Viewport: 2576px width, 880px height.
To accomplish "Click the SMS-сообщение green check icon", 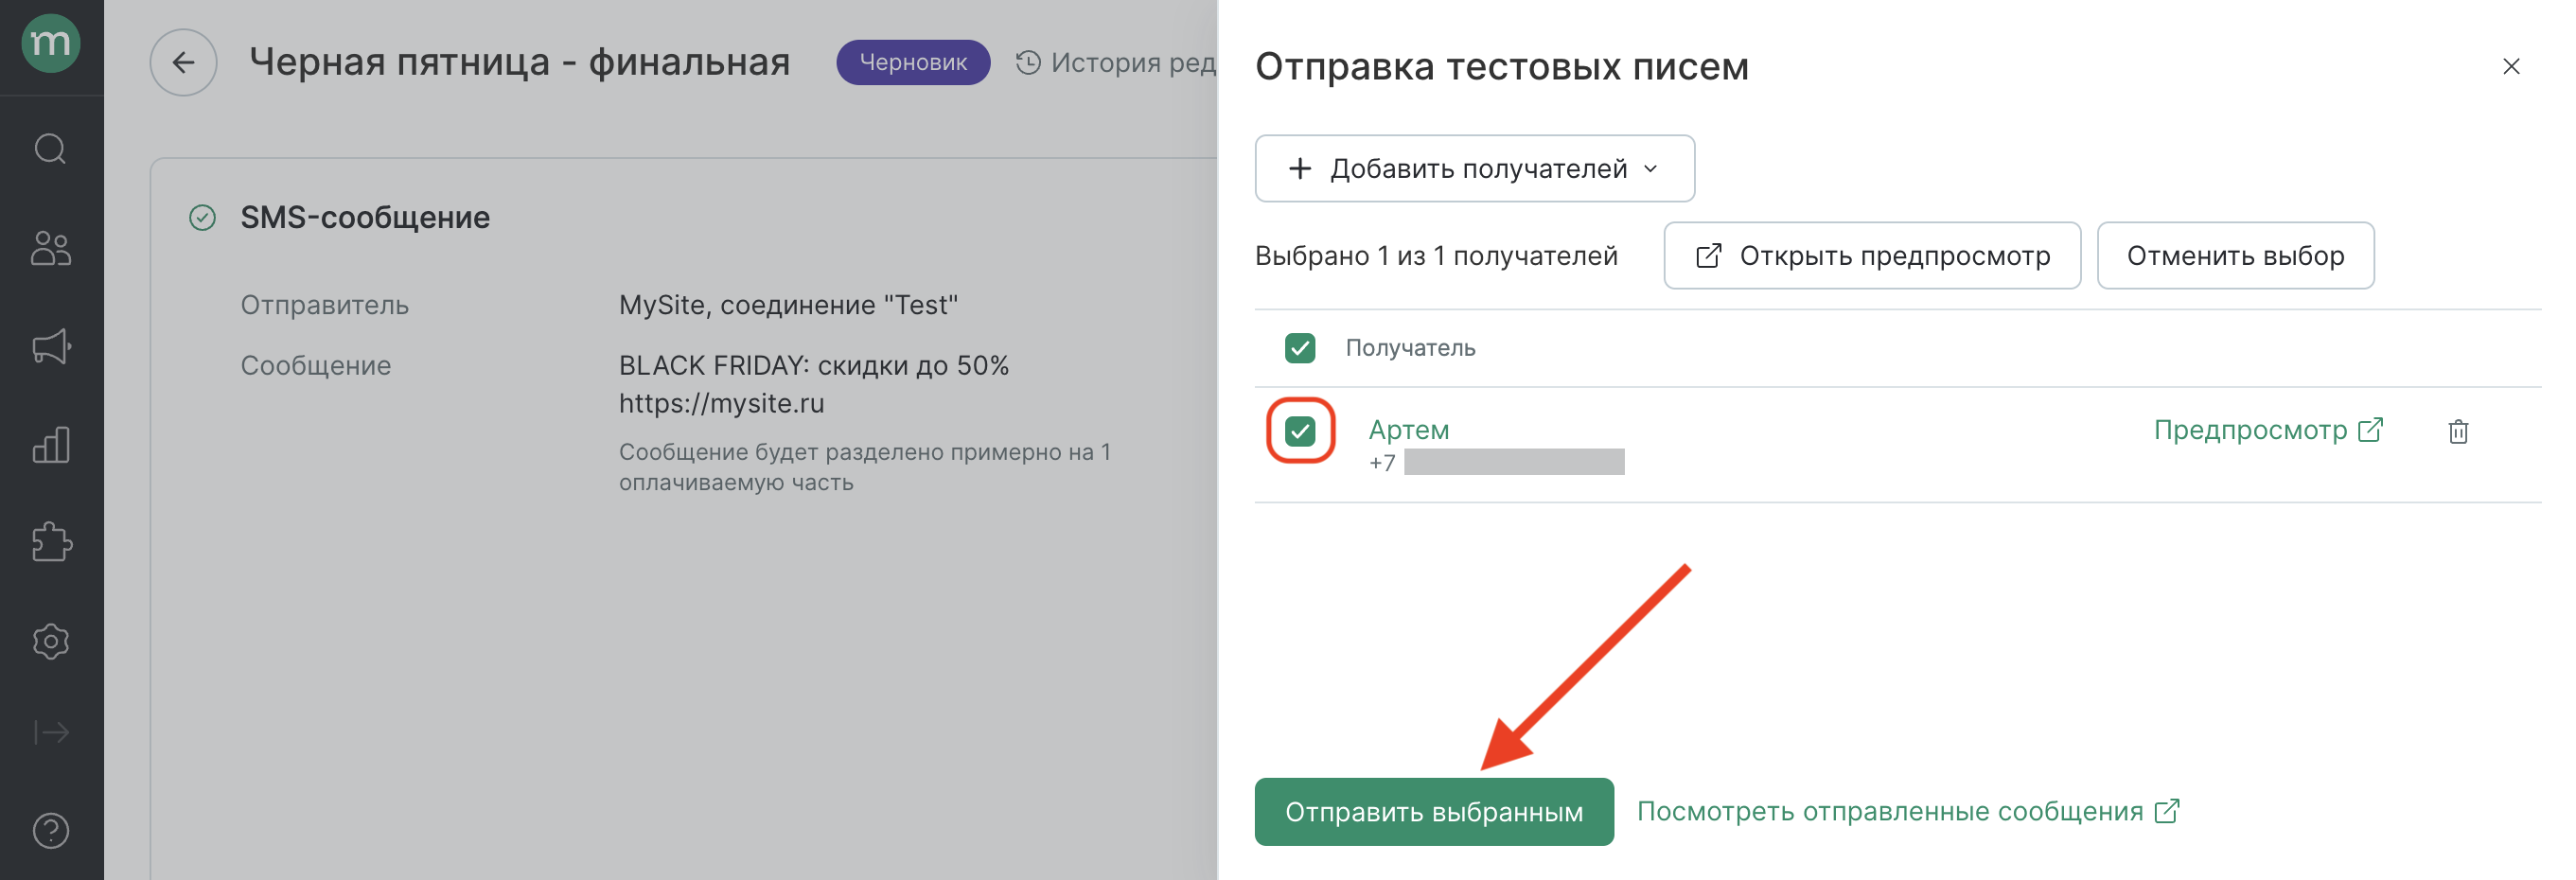I will 202,217.
